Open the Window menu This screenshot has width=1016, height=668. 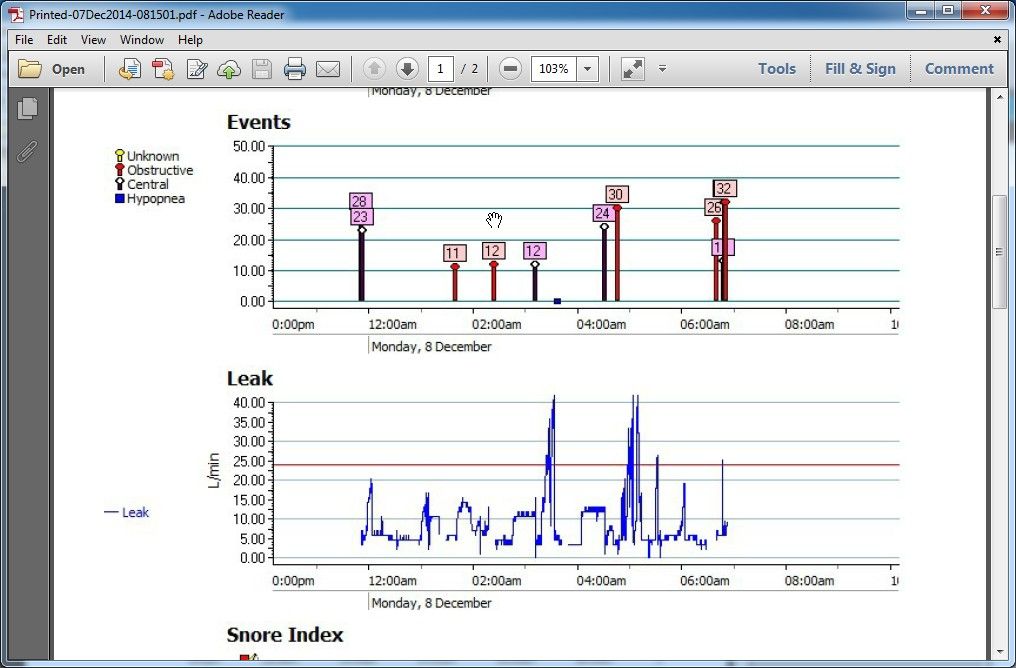(142, 40)
